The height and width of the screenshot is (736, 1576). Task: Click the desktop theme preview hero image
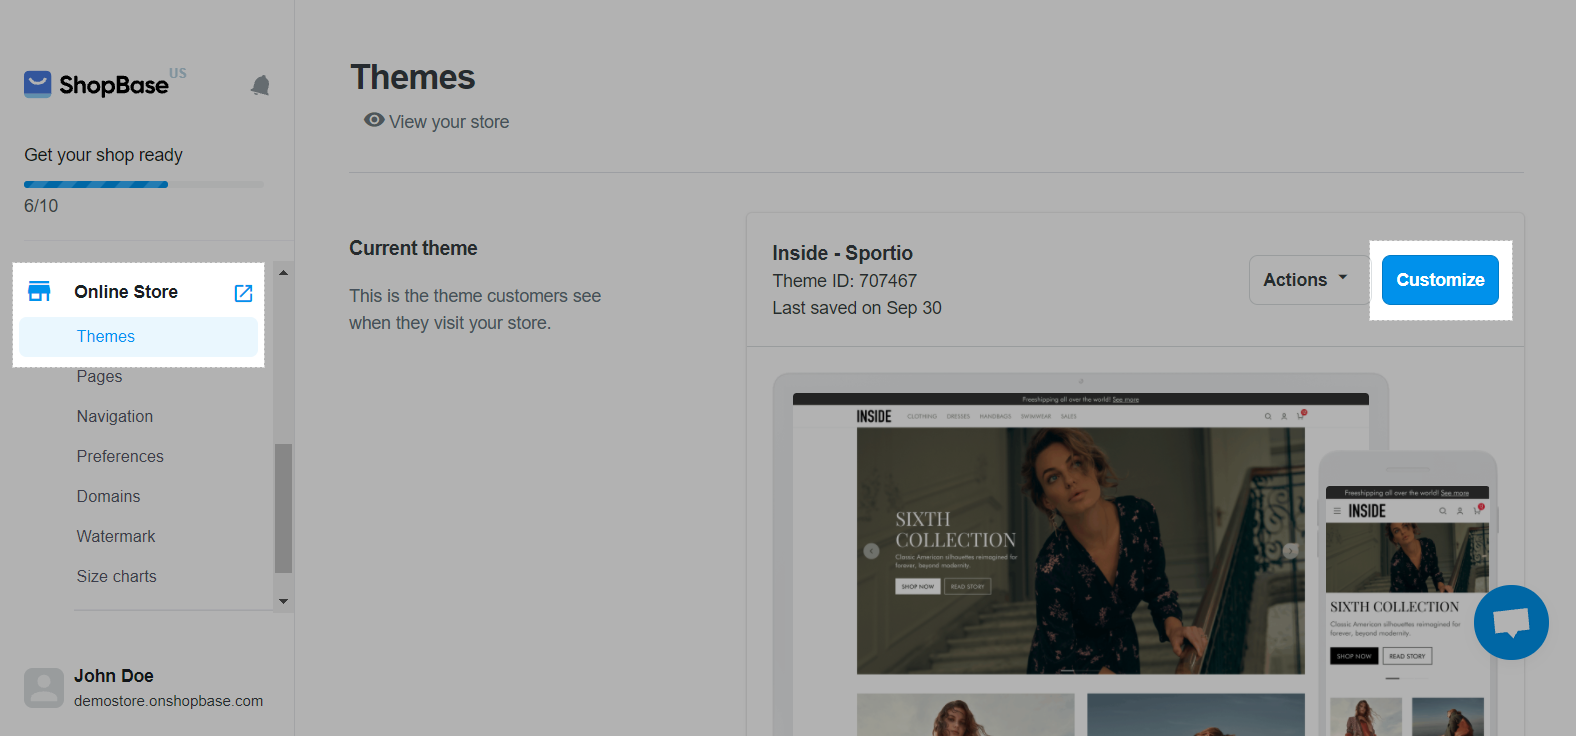1080,551
